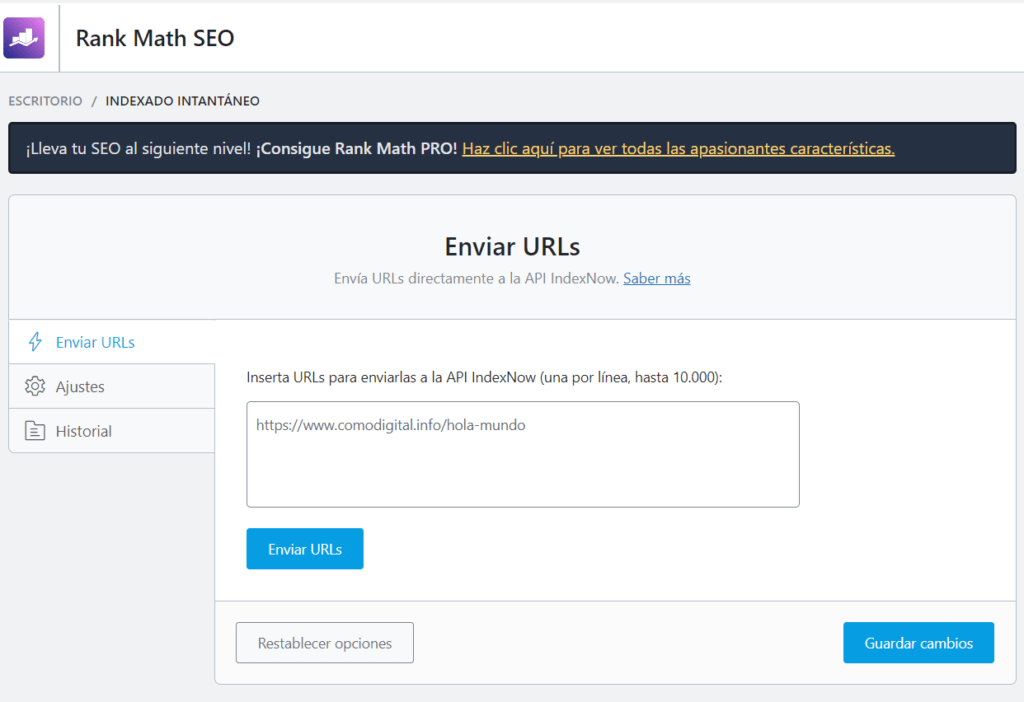
Task: Save with the Guardar cambios button
Action: click(x=918, y=643)
